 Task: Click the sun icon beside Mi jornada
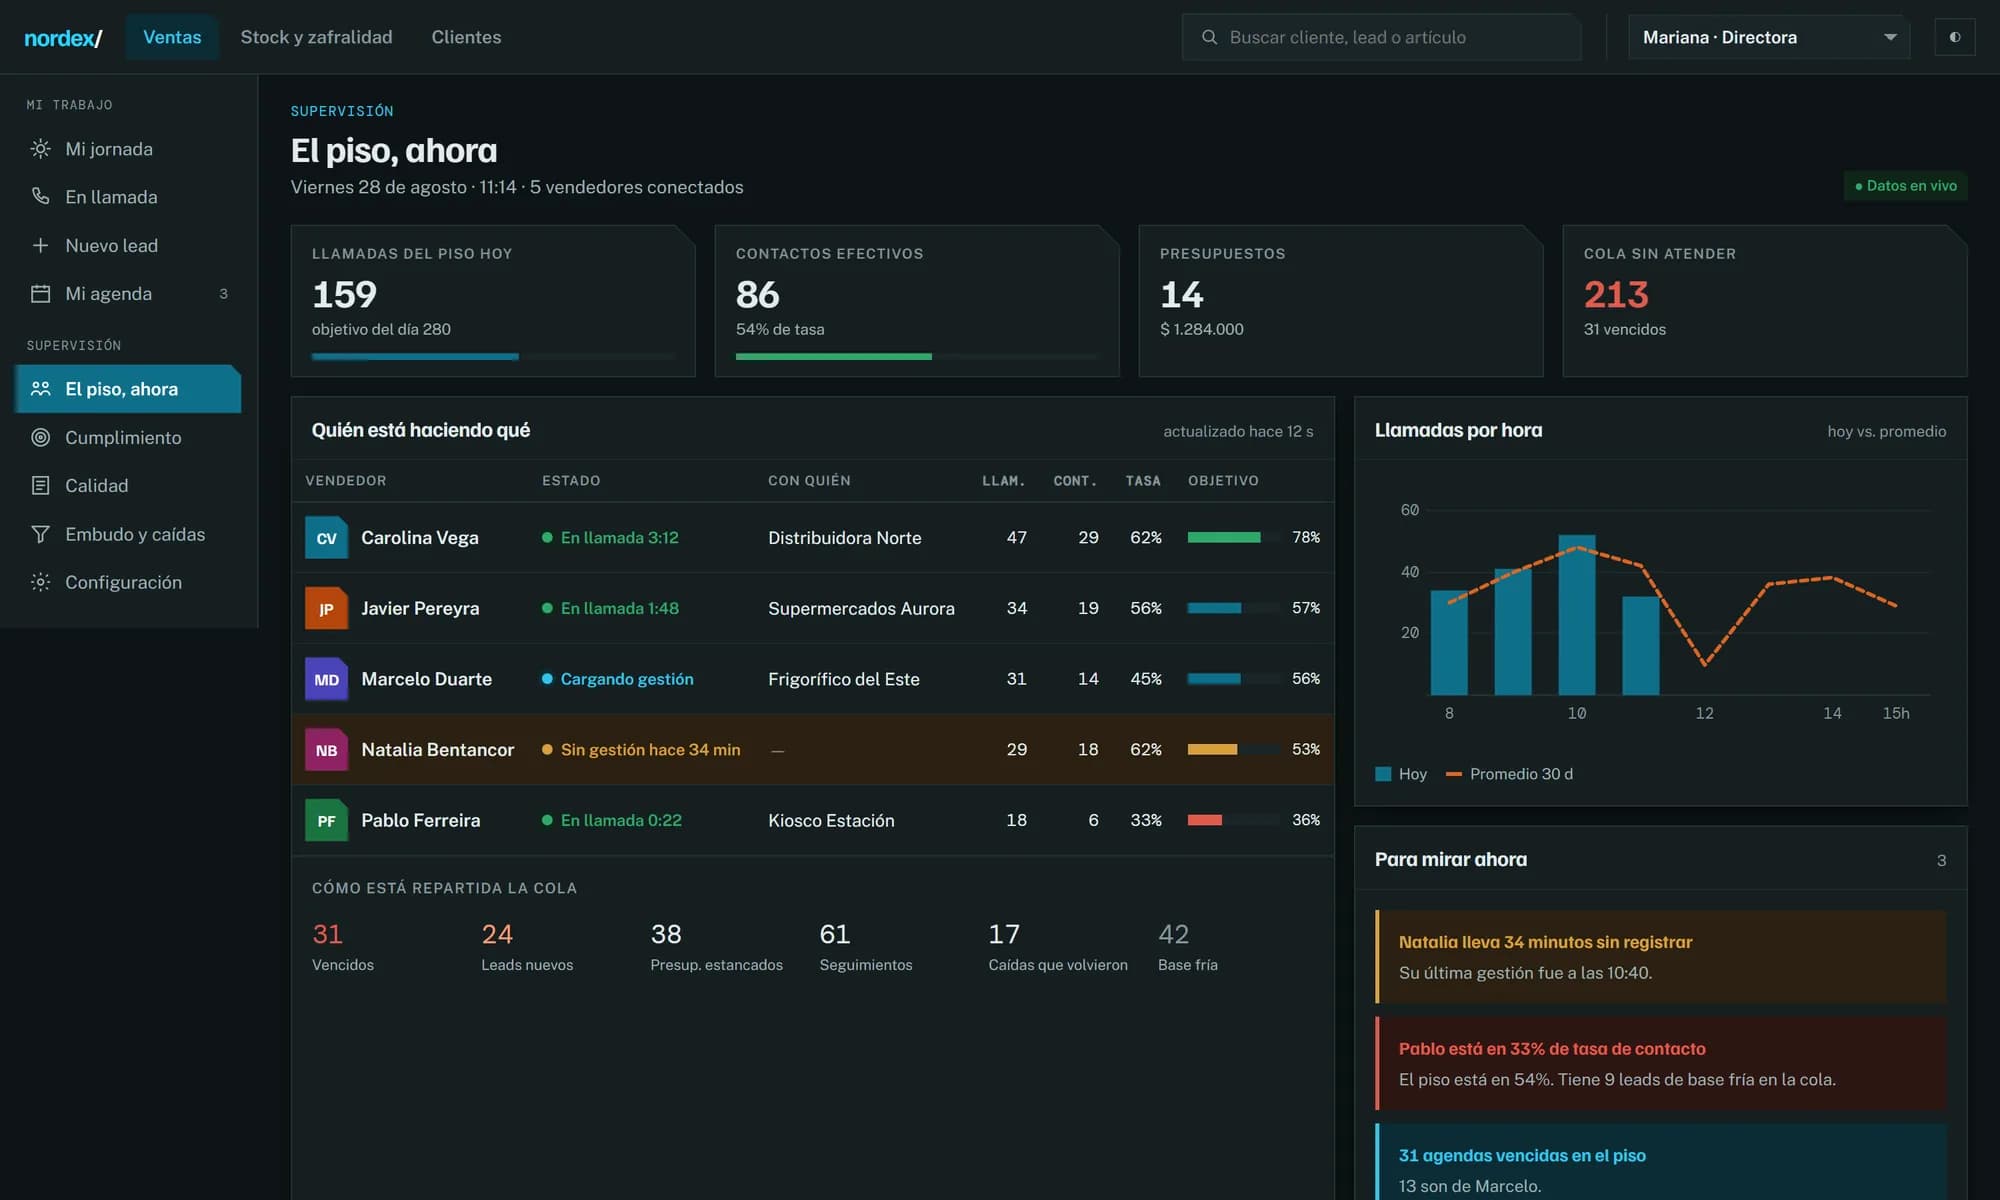pyautogui.click(x=40, y=149)
